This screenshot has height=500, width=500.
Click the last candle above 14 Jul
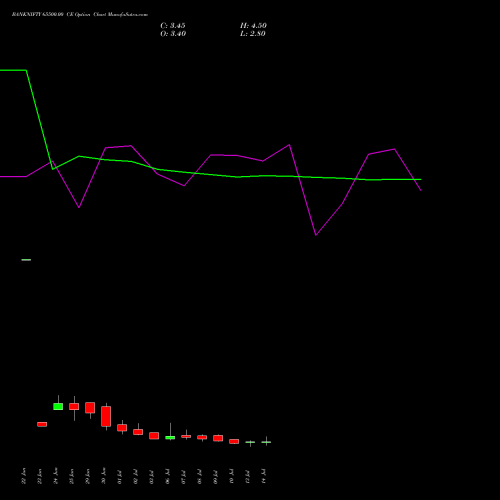pos(266,442)
